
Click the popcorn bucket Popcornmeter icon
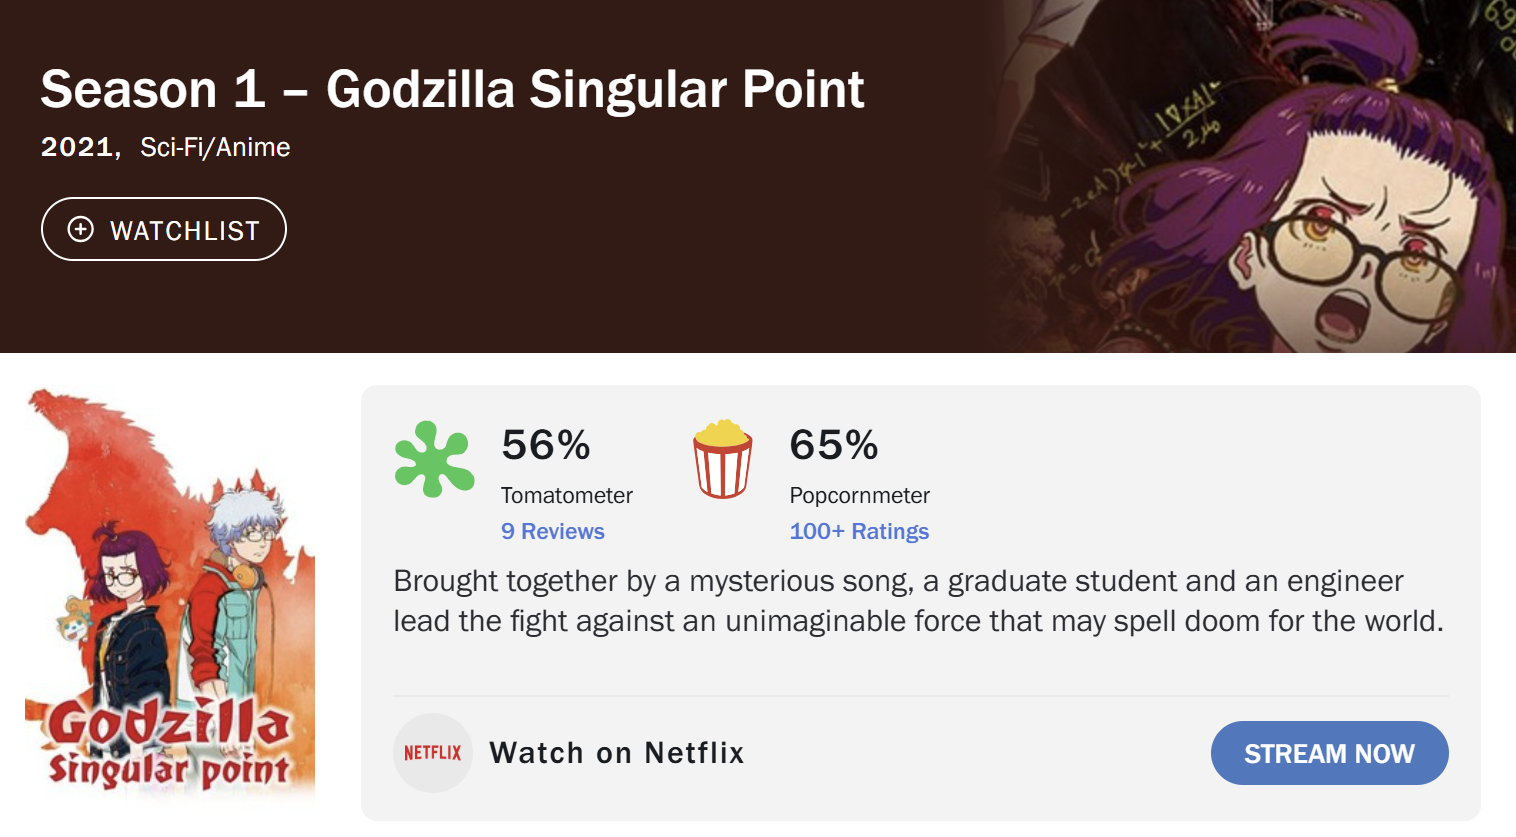pos(722,459)
